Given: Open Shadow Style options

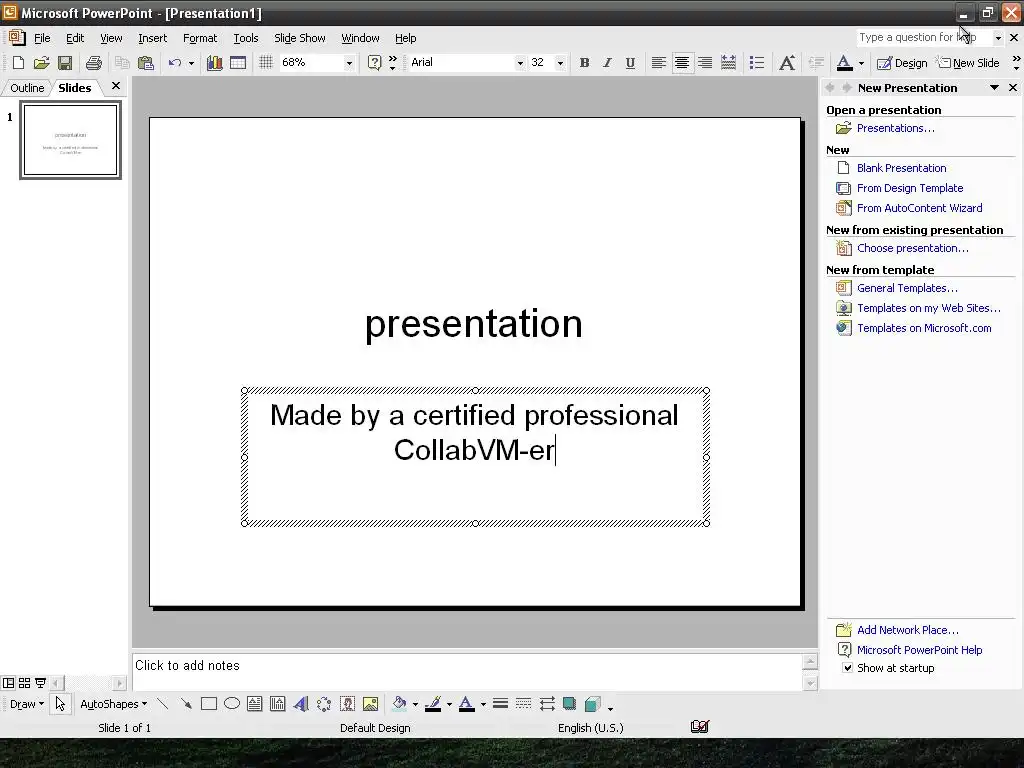Looking at the screenshot, I should click(569, 703).
